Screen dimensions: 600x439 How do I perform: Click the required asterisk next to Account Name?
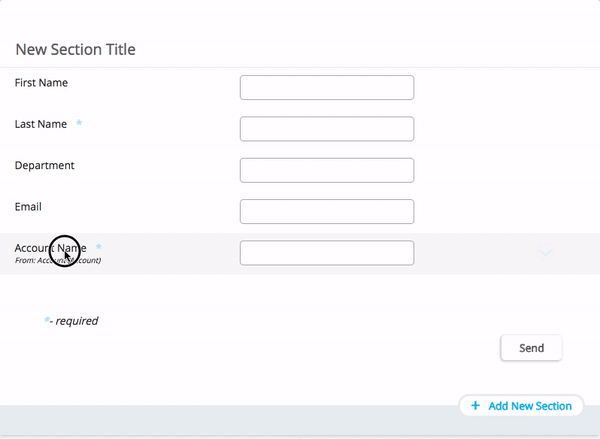point(99,247)
